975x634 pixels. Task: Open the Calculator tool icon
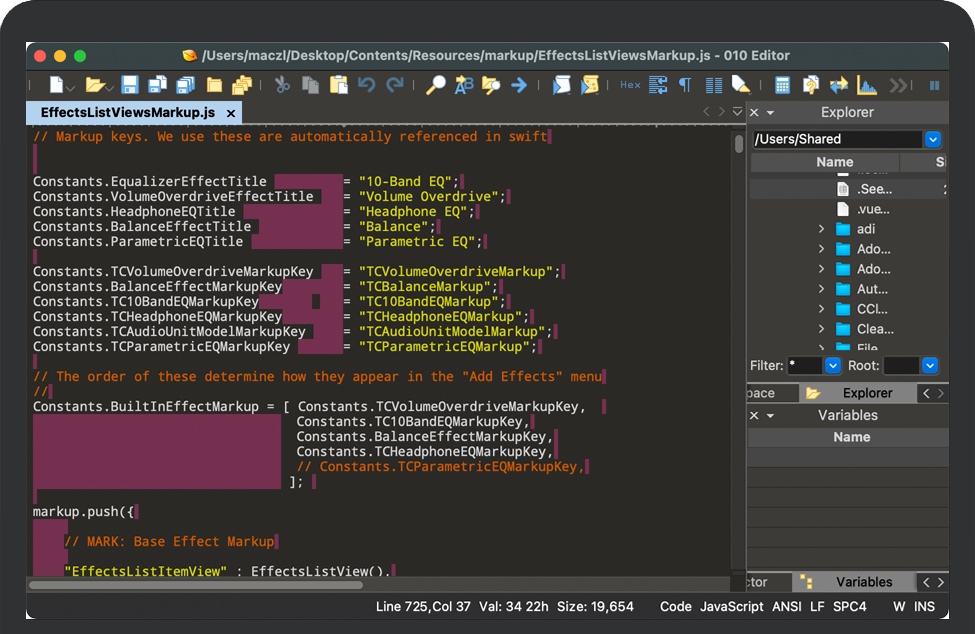[782, 85]
